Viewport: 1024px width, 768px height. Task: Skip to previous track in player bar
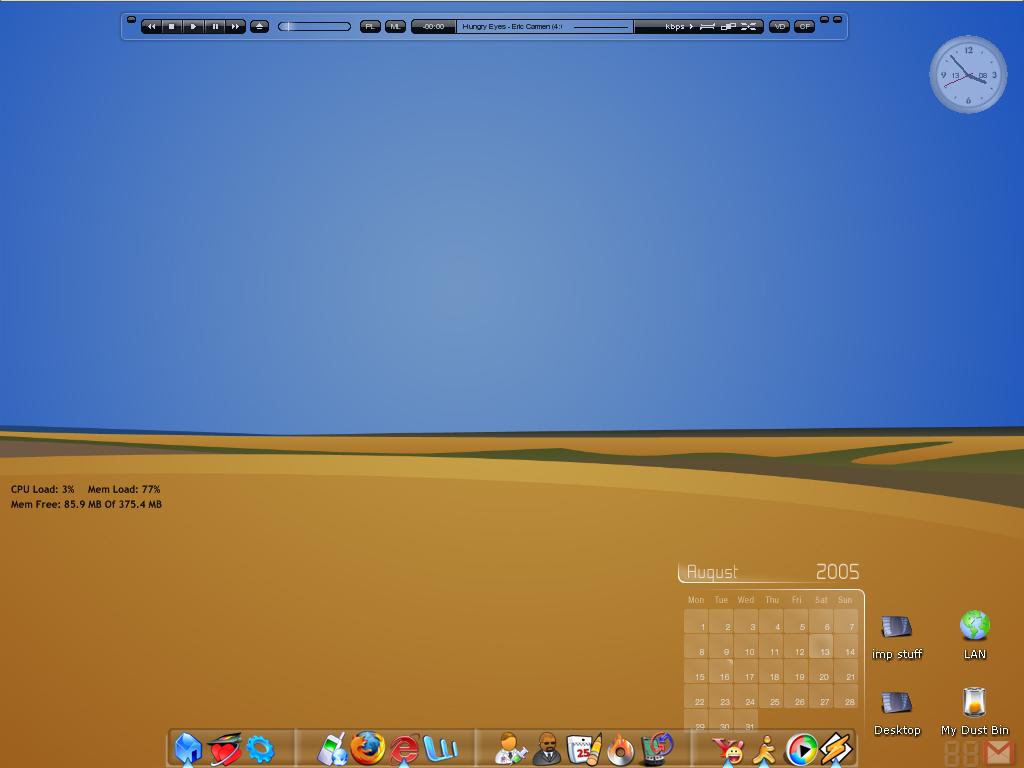(x=152, y=27)
